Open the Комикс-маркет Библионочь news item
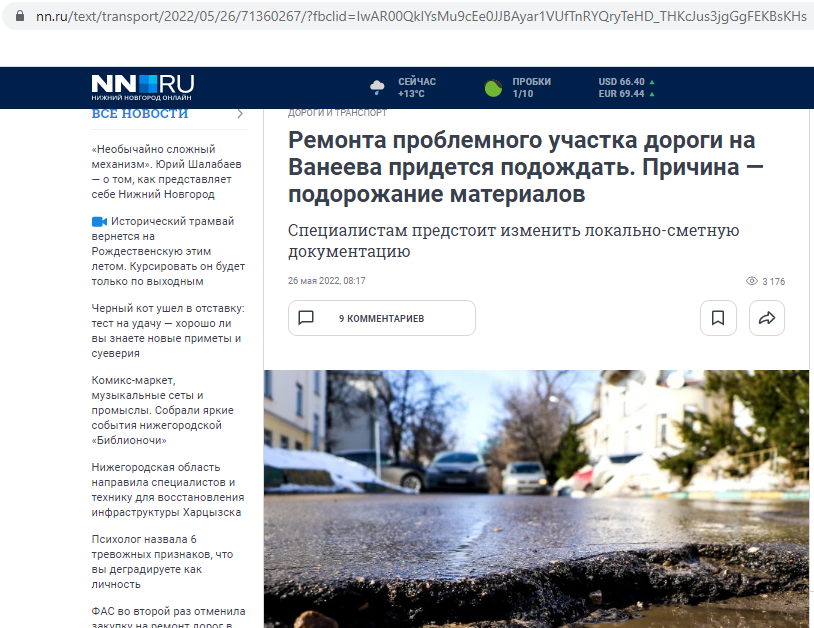This screenshot has width=814, height=628. 162,410
